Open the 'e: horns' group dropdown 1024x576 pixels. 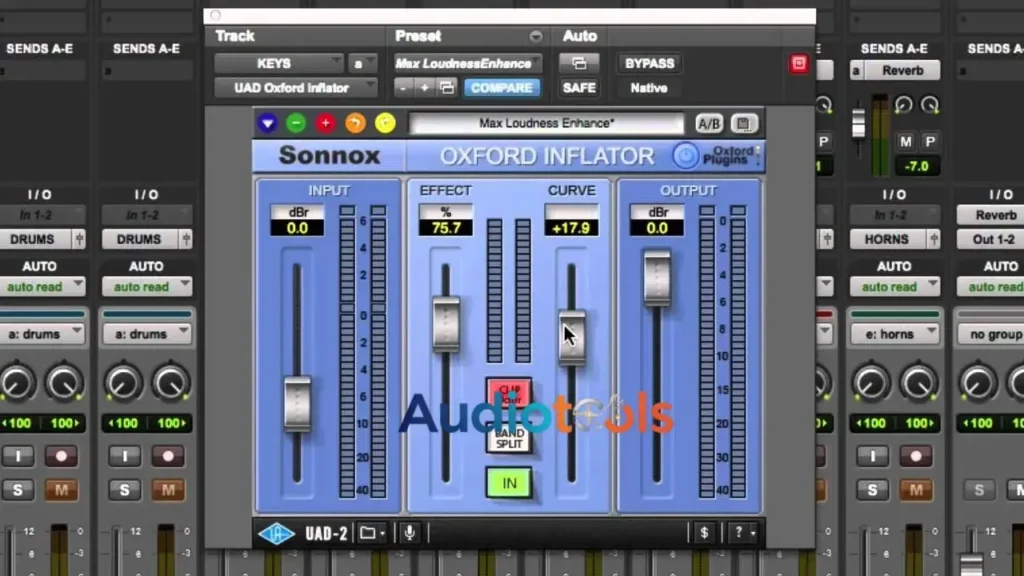(895, 334)
